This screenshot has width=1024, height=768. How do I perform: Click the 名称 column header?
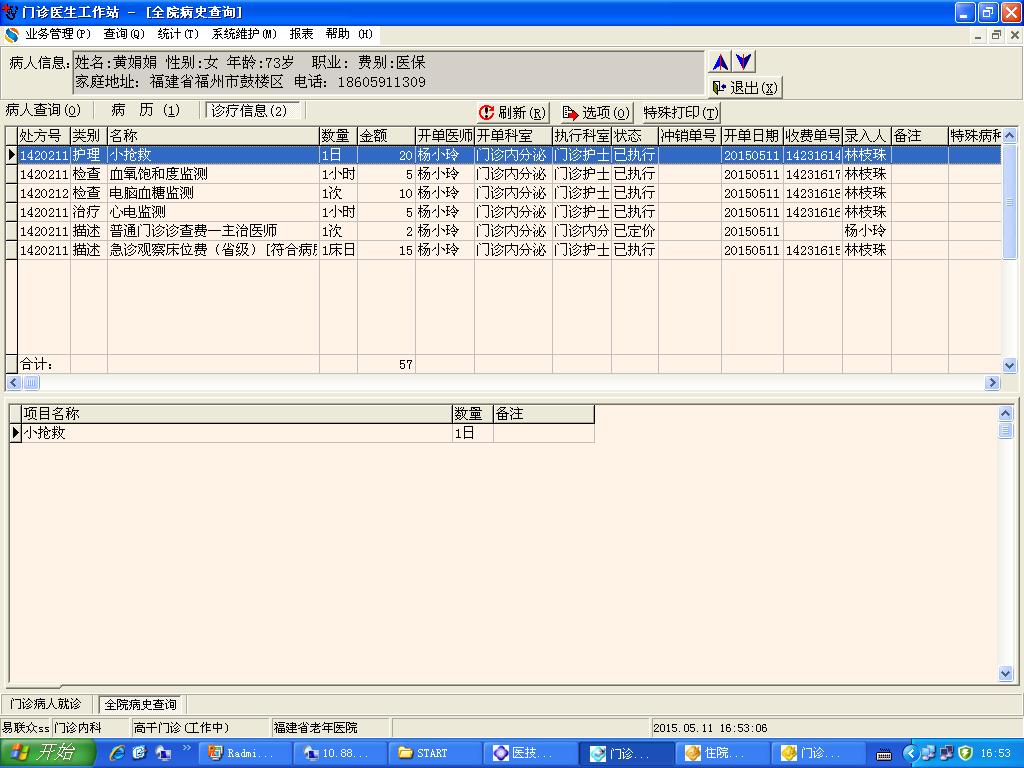click(213, 136)
